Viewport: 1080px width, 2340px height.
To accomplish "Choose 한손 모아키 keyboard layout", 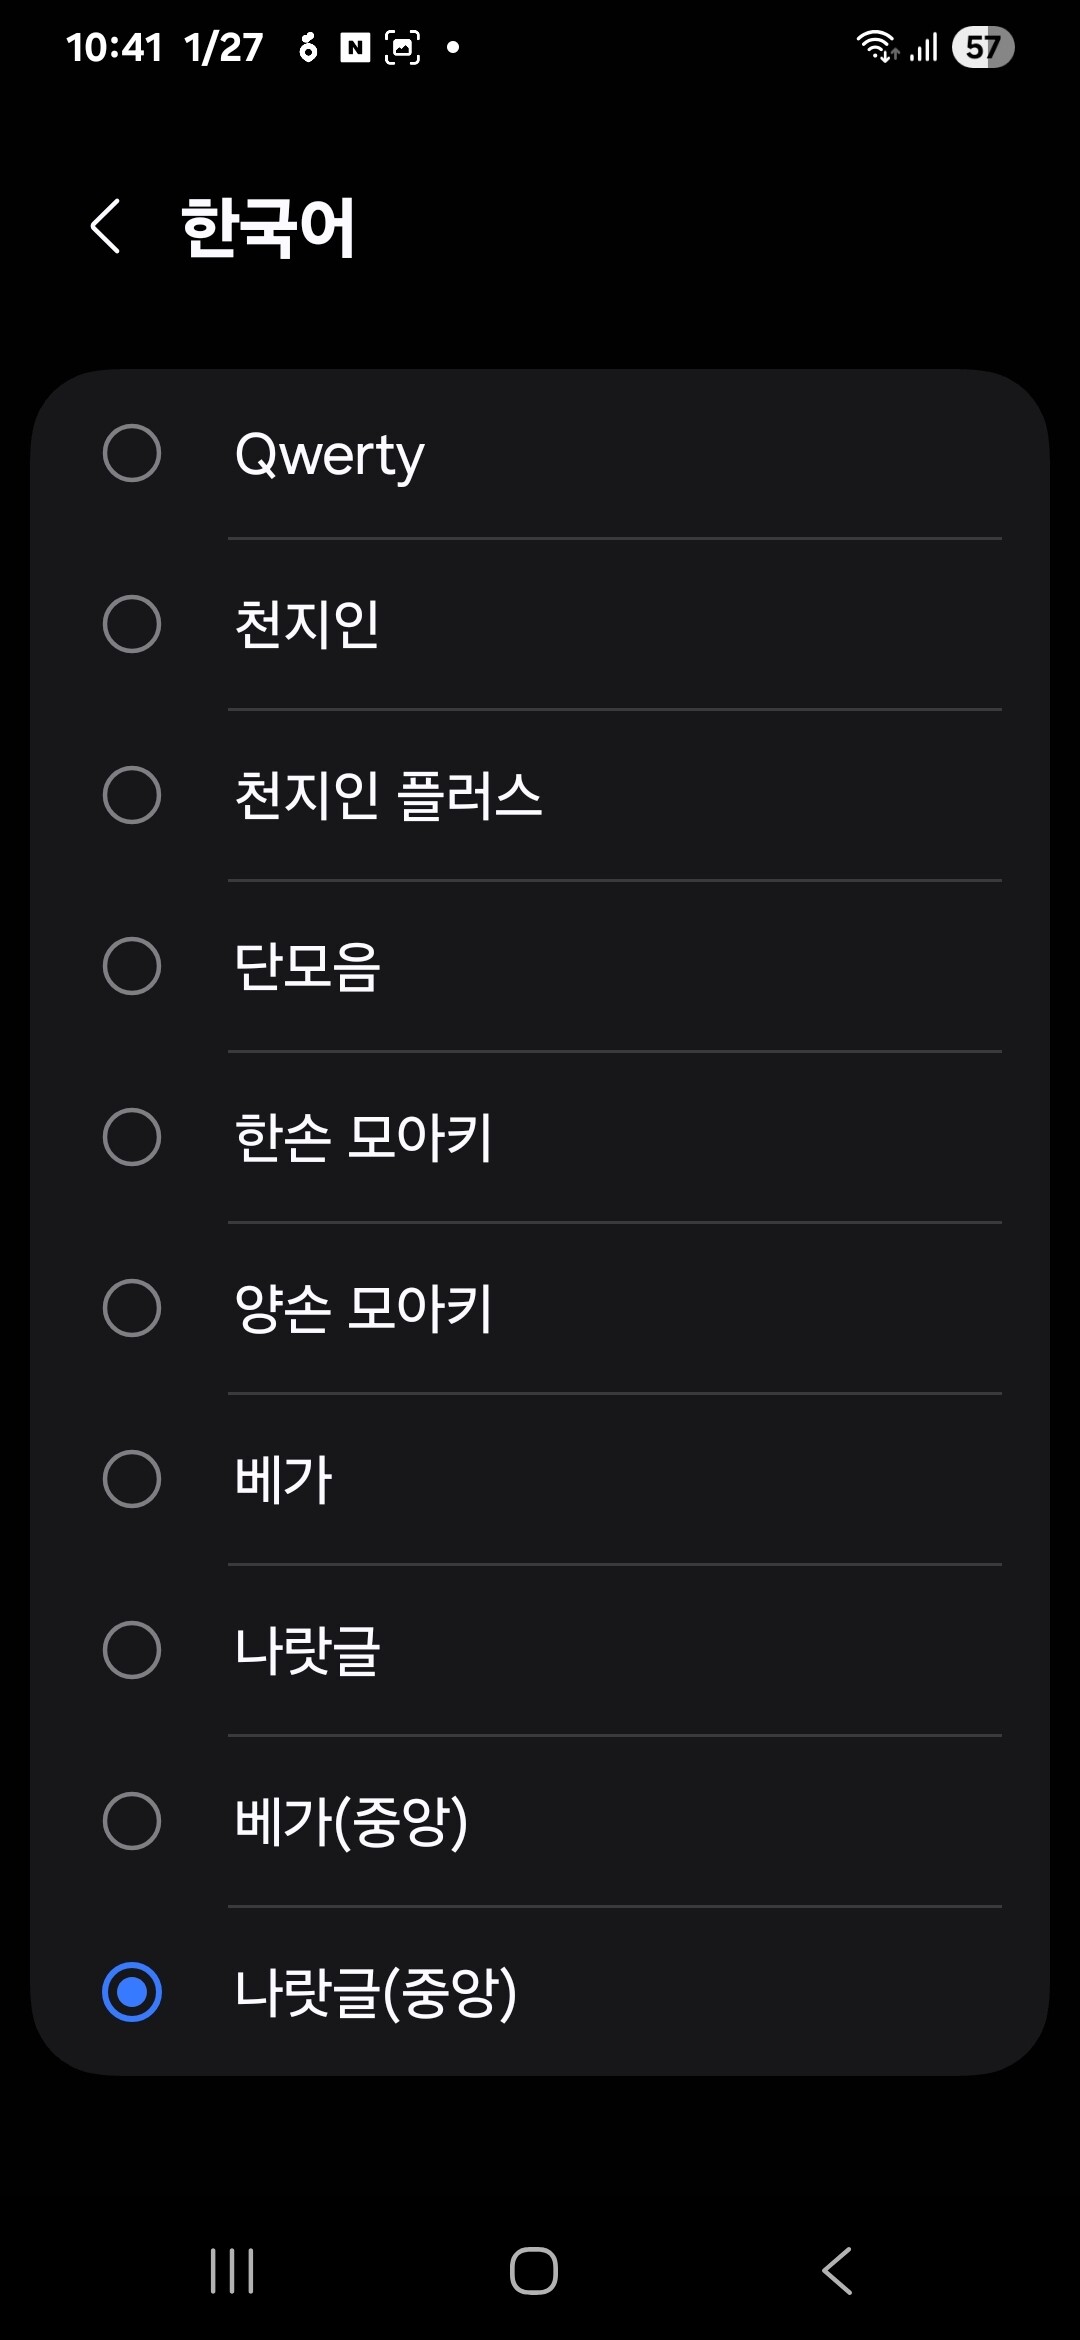I will coord(132,1137).
